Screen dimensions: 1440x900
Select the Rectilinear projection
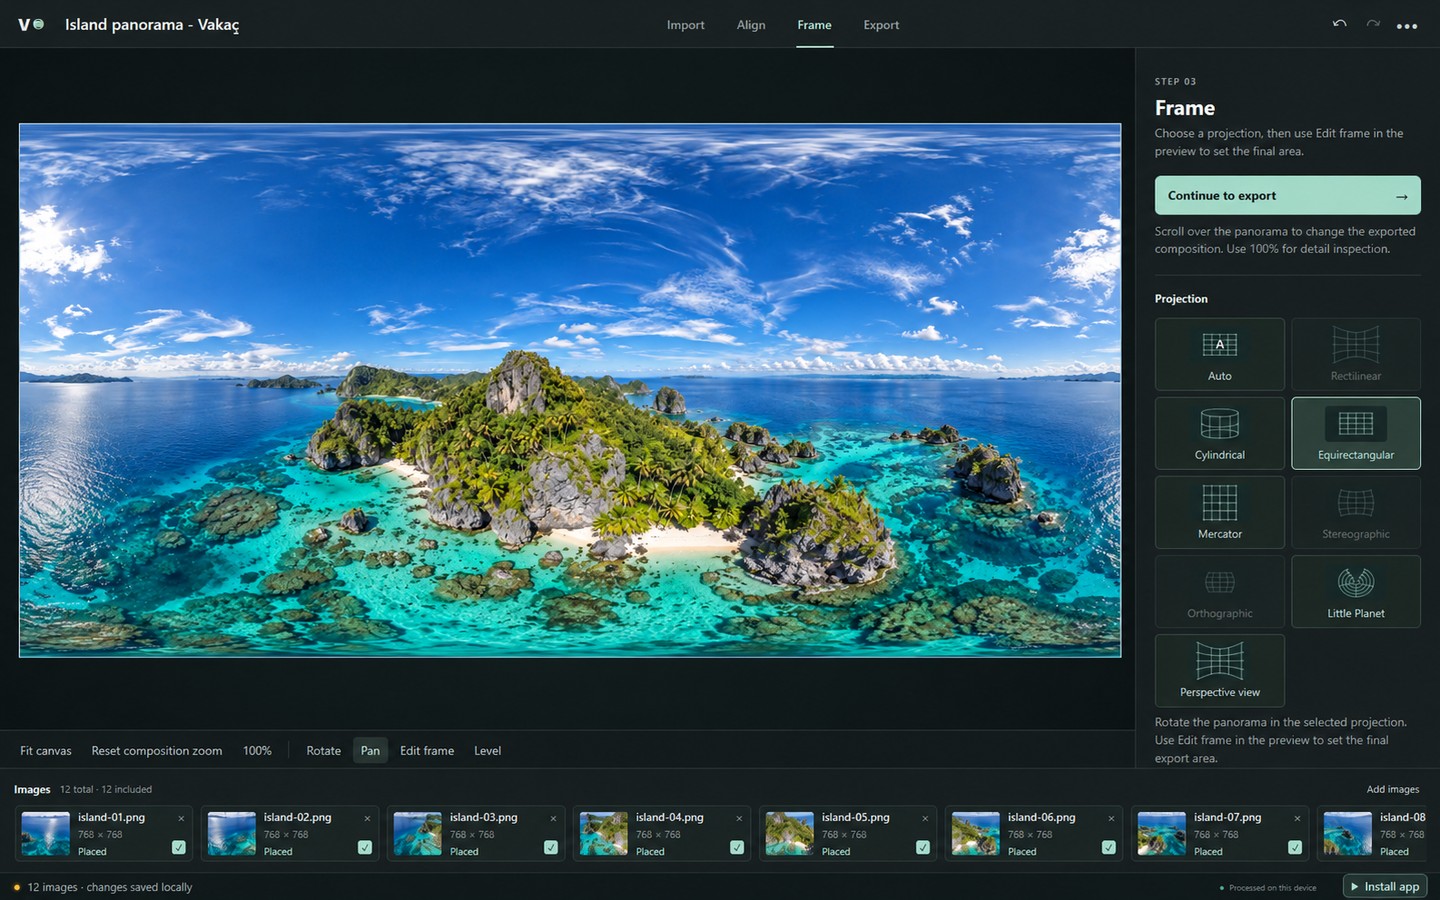pyautogui.click(x=1355, y=354)
